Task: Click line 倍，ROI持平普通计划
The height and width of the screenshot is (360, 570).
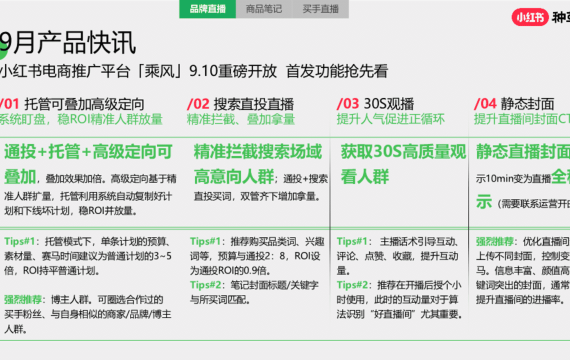Action: pyautogui.click(x=52, y=271)
